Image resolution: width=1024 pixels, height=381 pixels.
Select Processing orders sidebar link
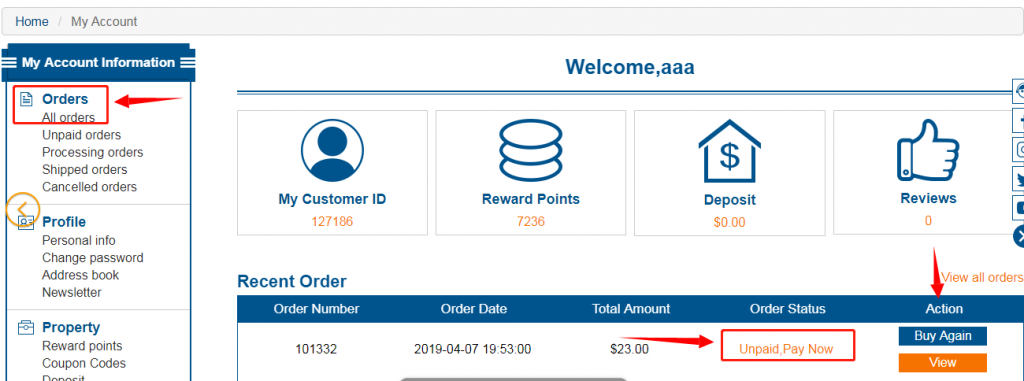pos(93,152)
